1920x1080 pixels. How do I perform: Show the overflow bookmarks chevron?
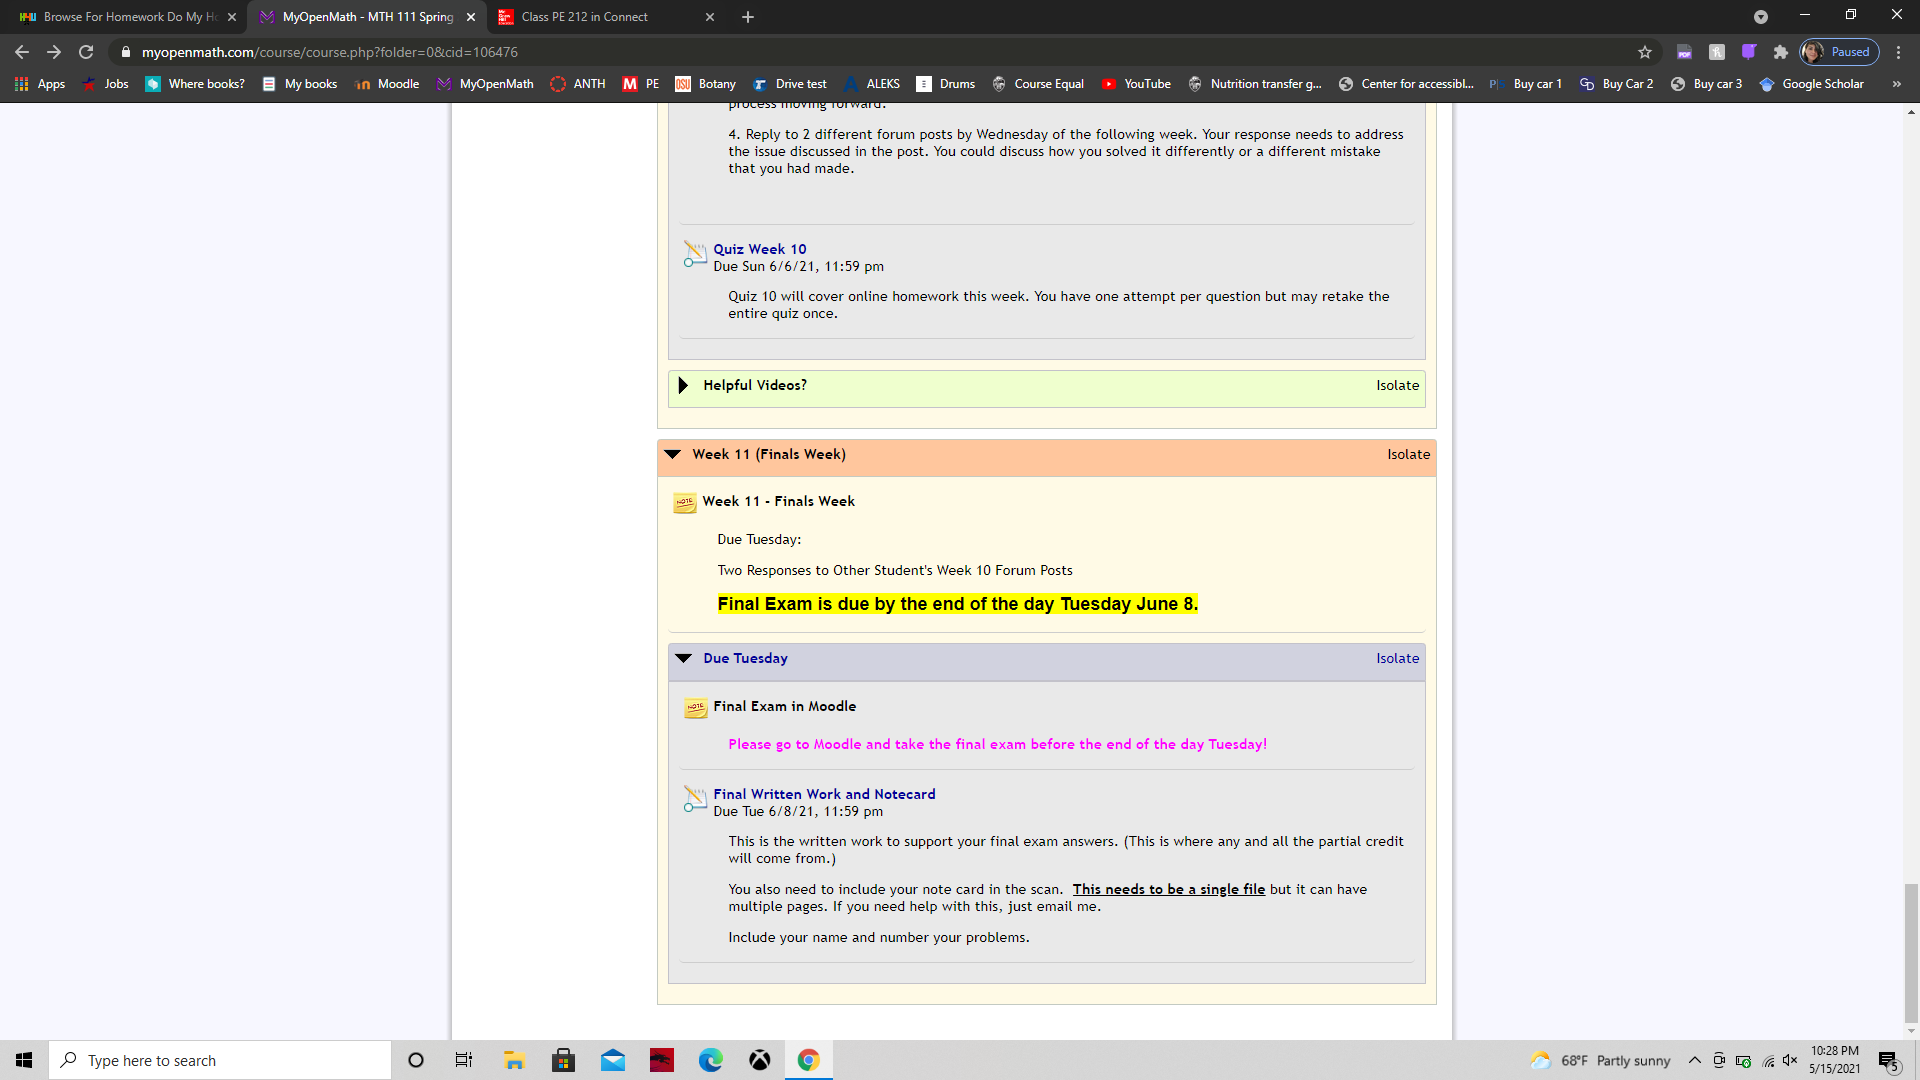[1896, 84]
